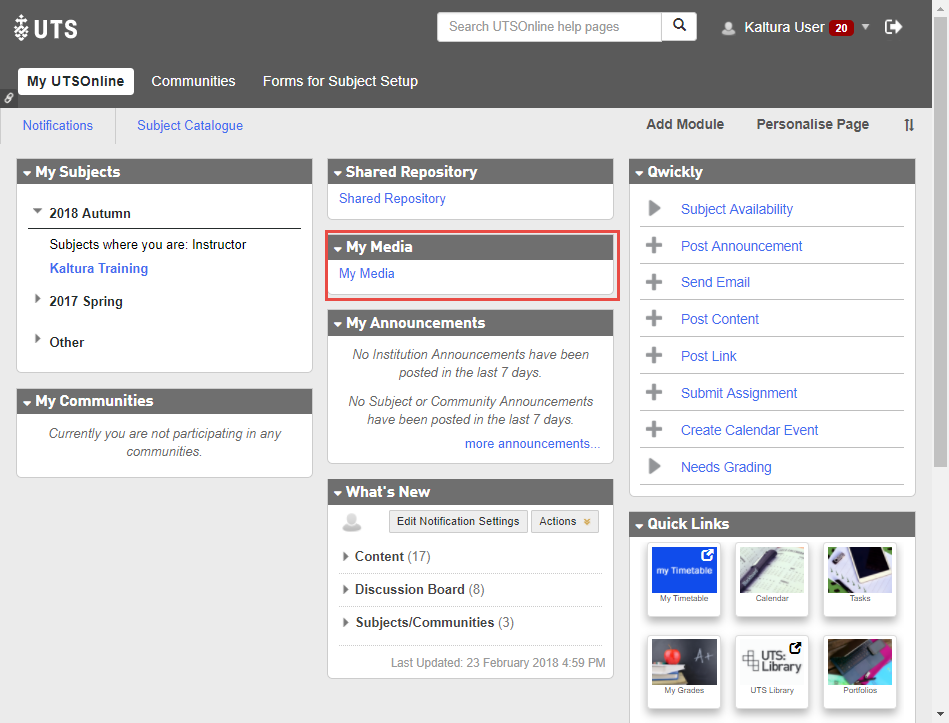This screenshot has height=723, width=949.
Task: Click the search magnifying glass icon
Action: [x=679, y=27]
